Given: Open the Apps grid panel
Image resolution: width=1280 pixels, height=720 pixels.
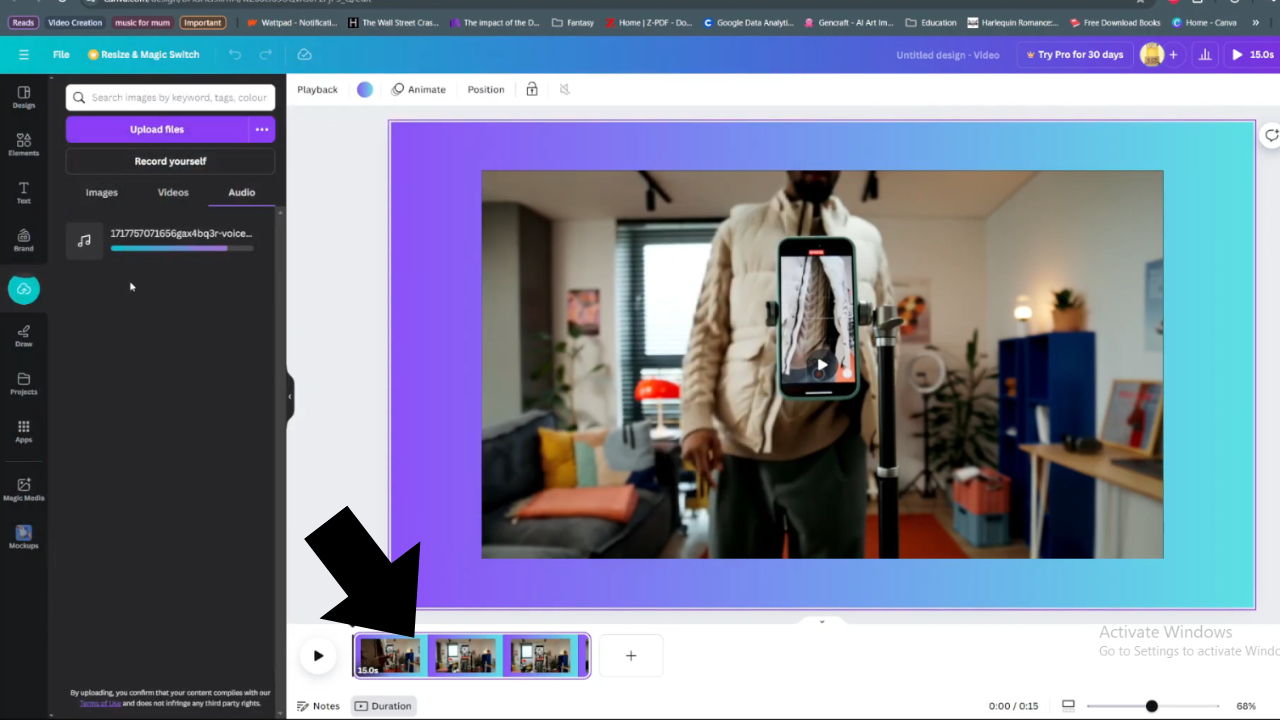Looking at the screenshot, I should coord(24,432).
